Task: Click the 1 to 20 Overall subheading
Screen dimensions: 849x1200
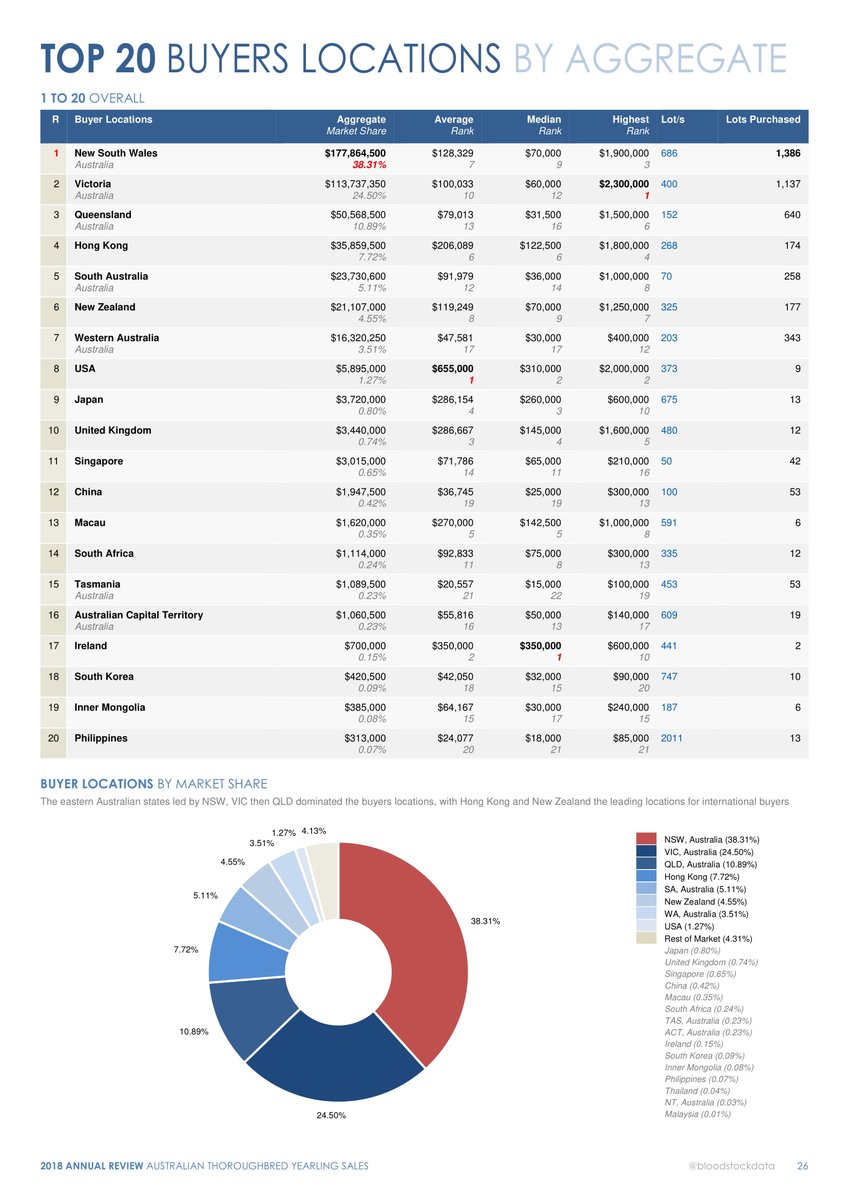Action: click(x=92, y=98)
